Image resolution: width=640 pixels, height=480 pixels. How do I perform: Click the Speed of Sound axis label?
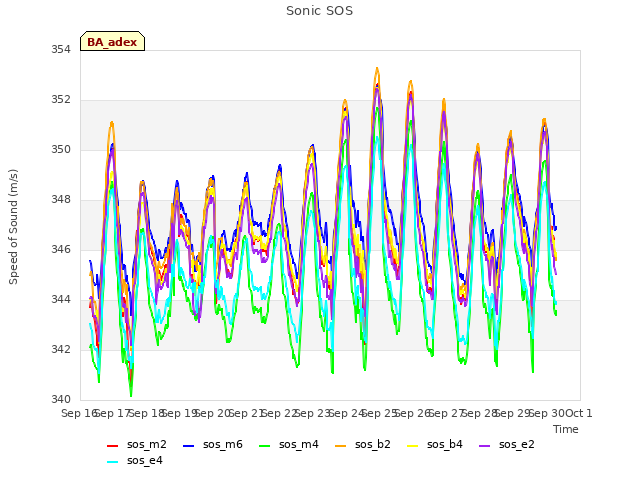[x=13, y=227]
